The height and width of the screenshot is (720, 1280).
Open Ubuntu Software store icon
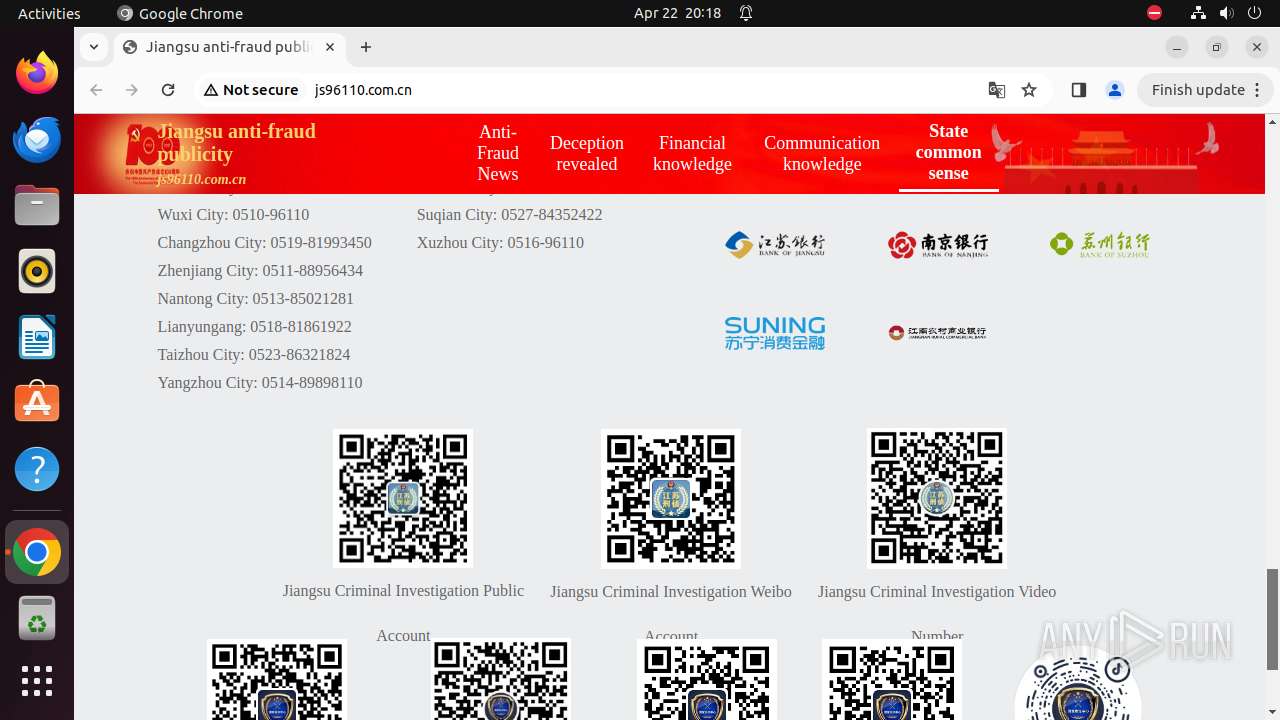pyautogui.click(x=37, y=403)
